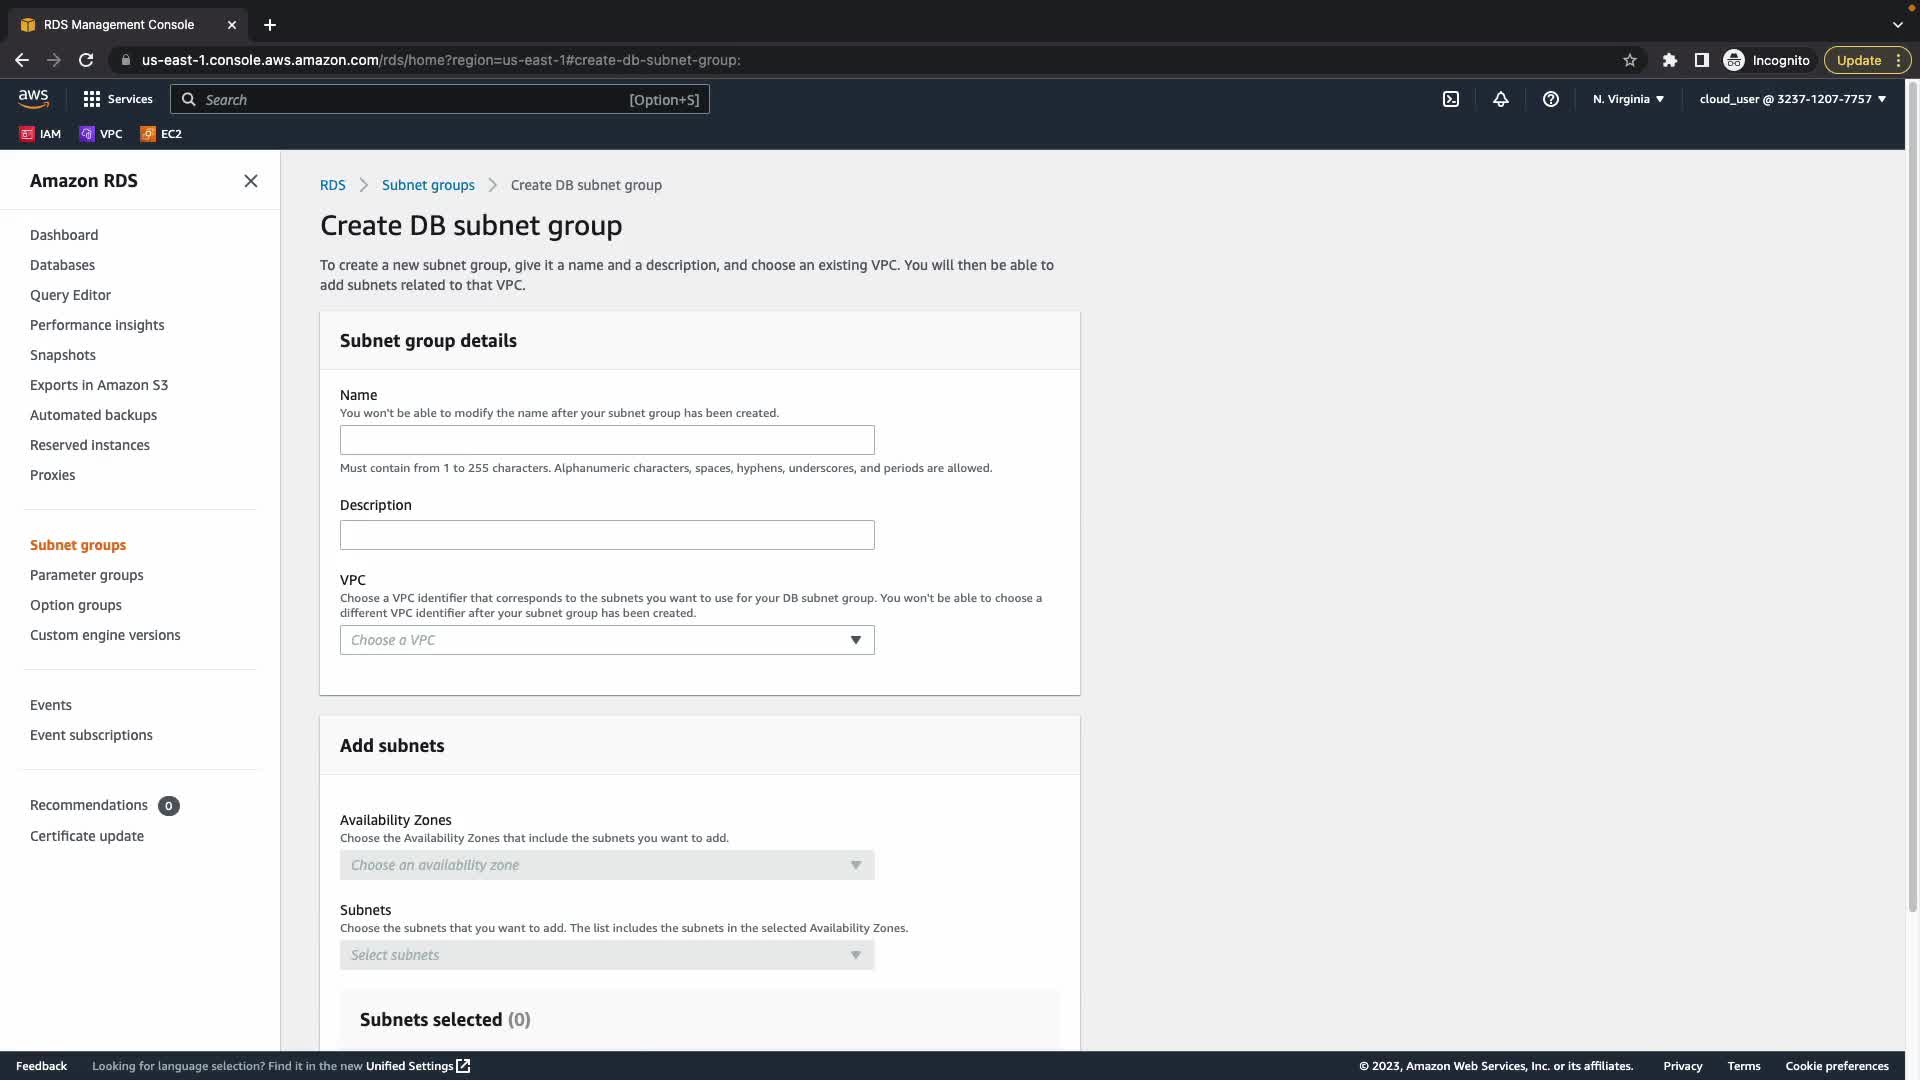Expand the Choose a VPC dropdown
Screen dimensions: 1920x1080
[x=607, y=640]
